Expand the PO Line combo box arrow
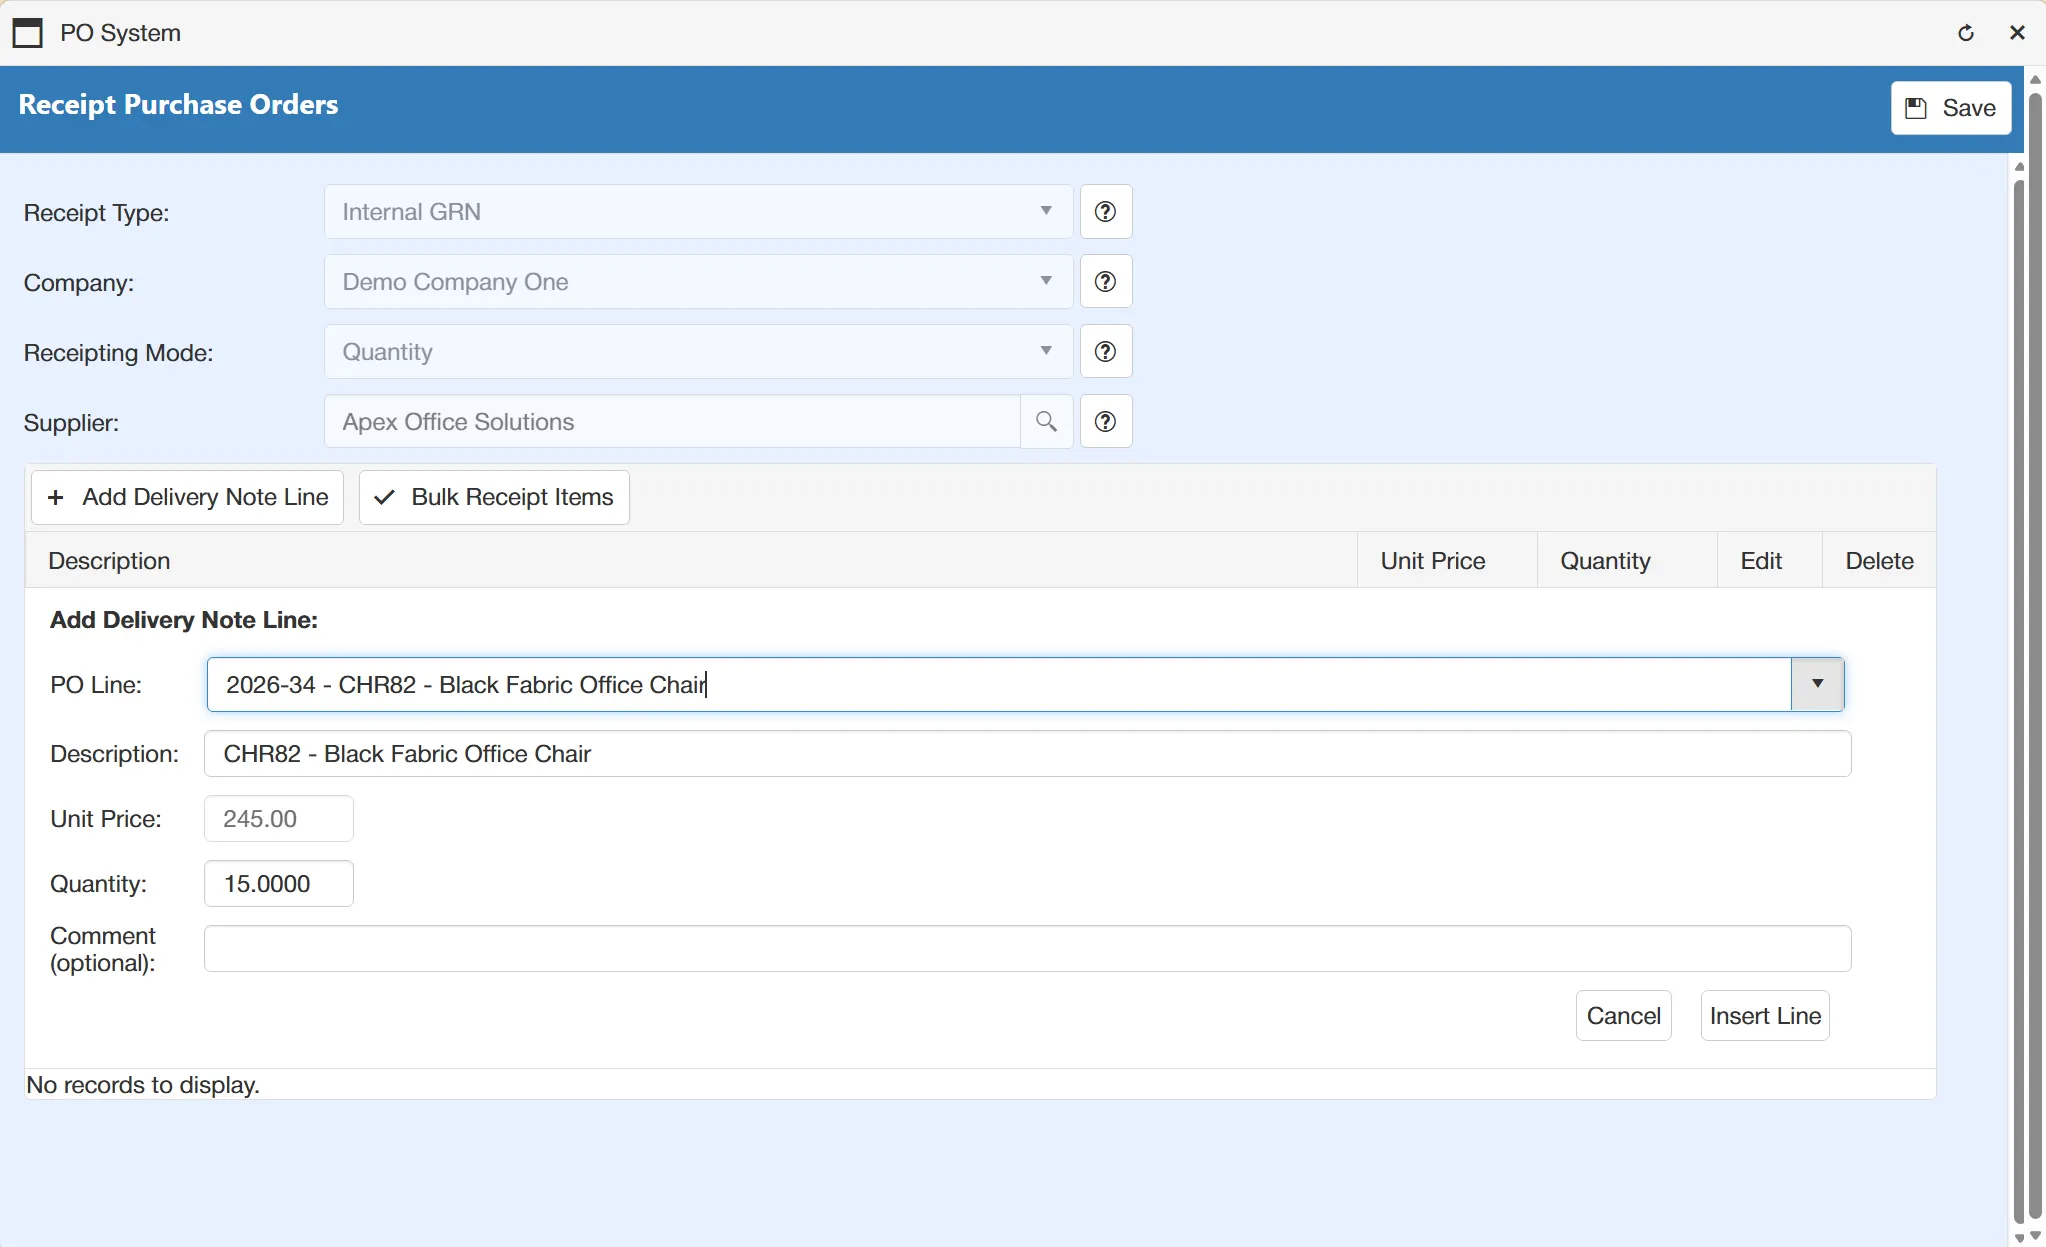2046x1247 pixels. 1817,685
